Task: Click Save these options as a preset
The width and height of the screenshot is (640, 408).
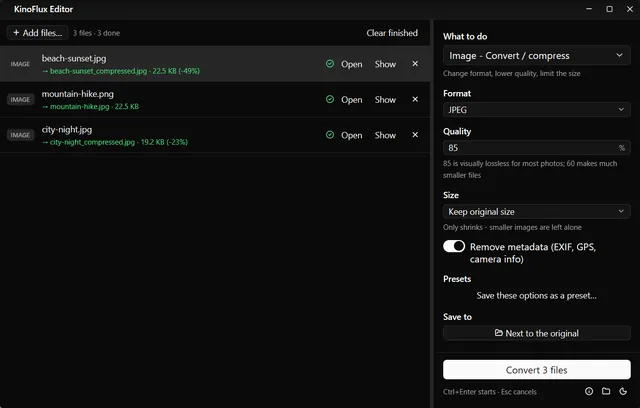Action: tap(536, 295)
